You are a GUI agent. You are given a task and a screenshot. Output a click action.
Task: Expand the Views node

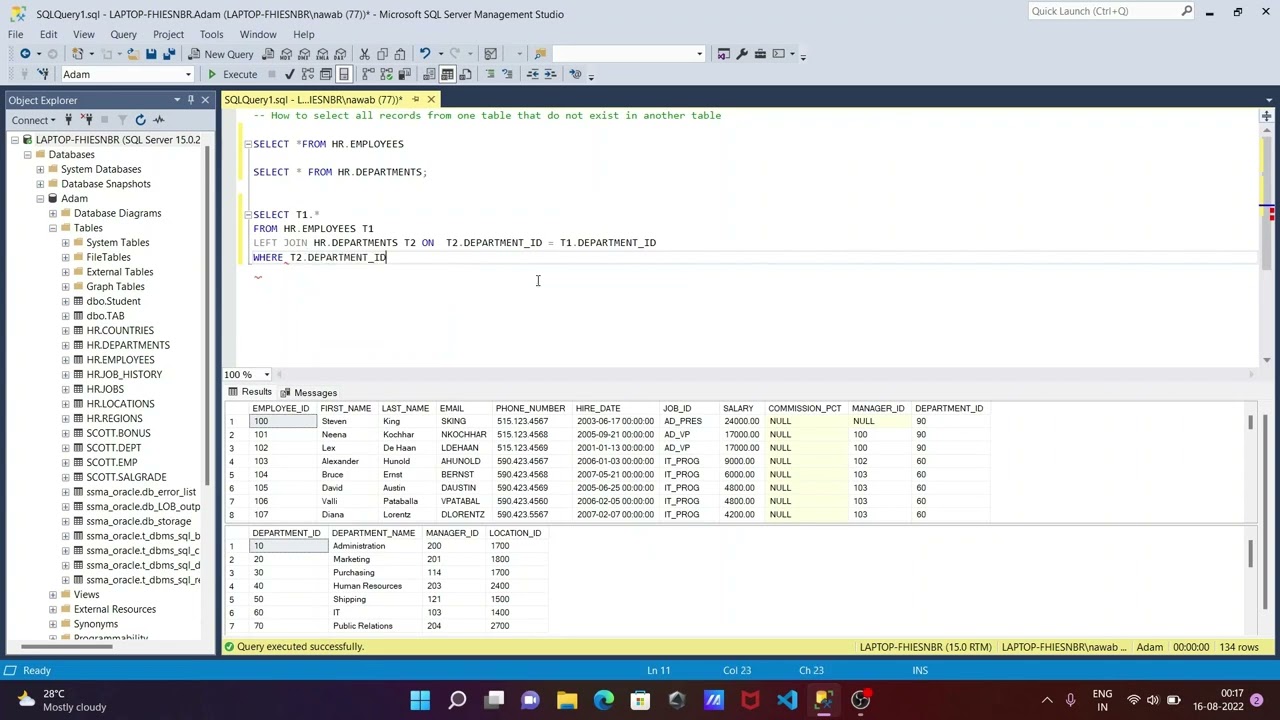click(53, 594)
